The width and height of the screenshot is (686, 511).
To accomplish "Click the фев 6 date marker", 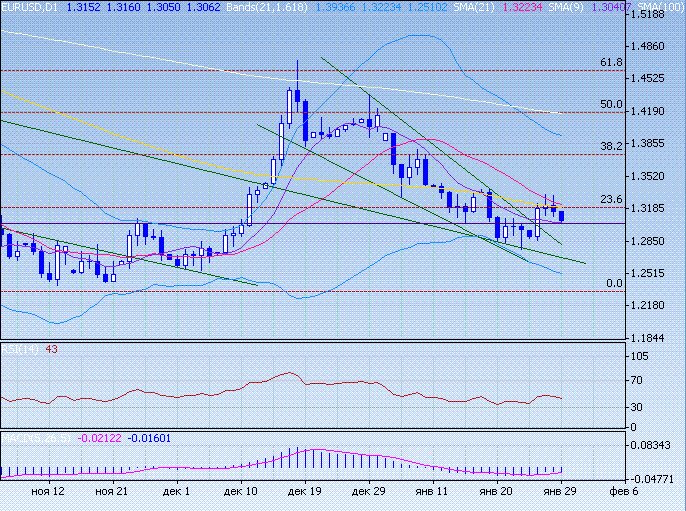I will tap(624, 492).
